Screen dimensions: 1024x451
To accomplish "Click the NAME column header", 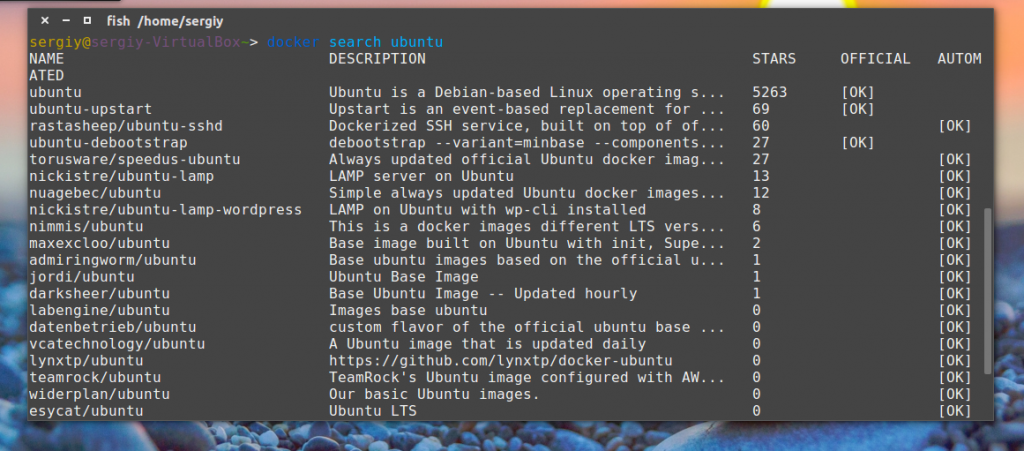I will tap(46, 59).
